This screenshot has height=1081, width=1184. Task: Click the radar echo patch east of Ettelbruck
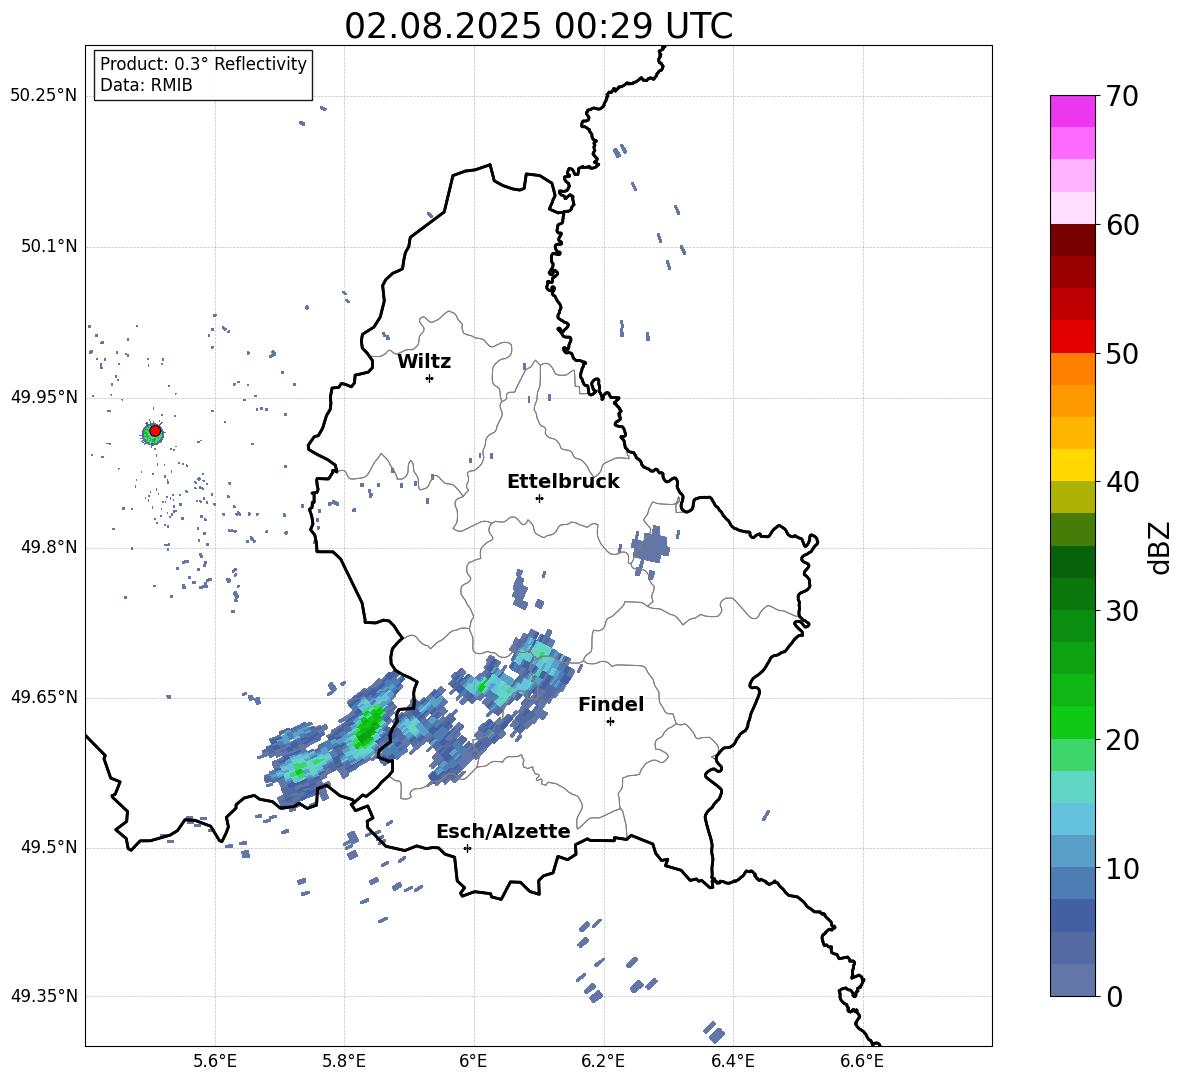click(650, 545)
